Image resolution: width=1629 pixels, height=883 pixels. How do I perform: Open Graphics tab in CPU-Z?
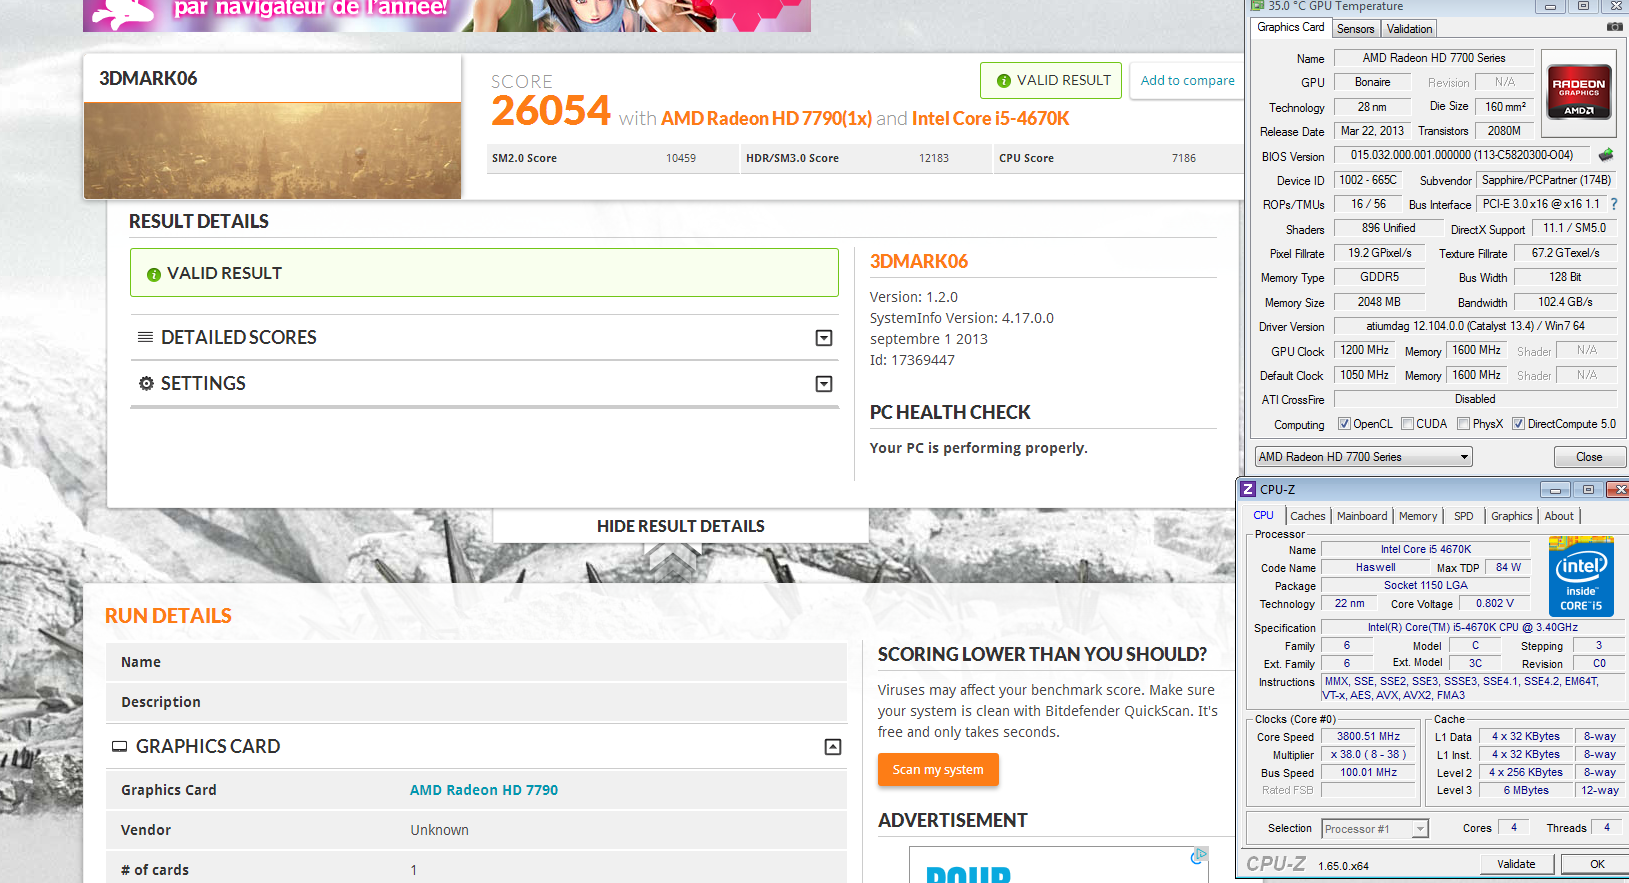click(1511, 516)
